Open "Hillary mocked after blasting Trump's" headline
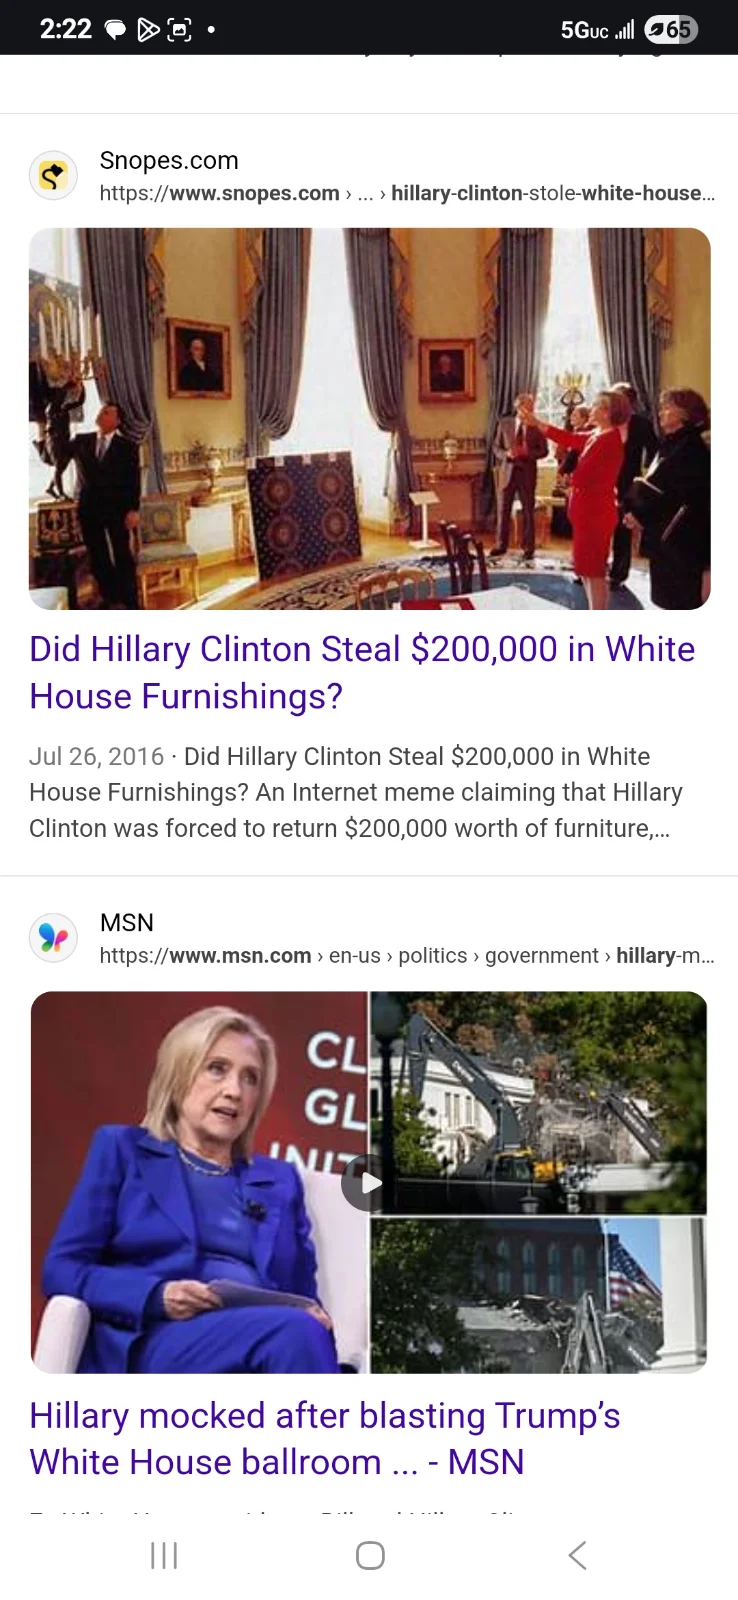Screen dimensions: 738x1600 [x=325, y=1438]
